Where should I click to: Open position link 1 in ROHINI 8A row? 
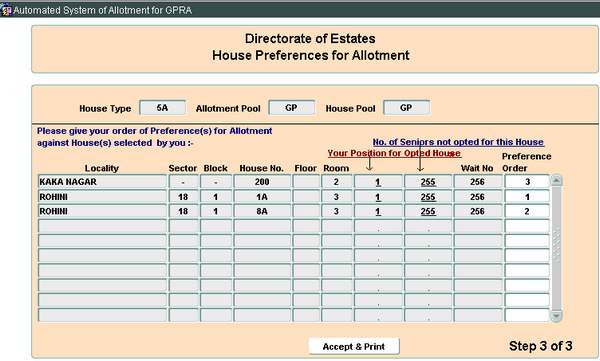[378, 212]
